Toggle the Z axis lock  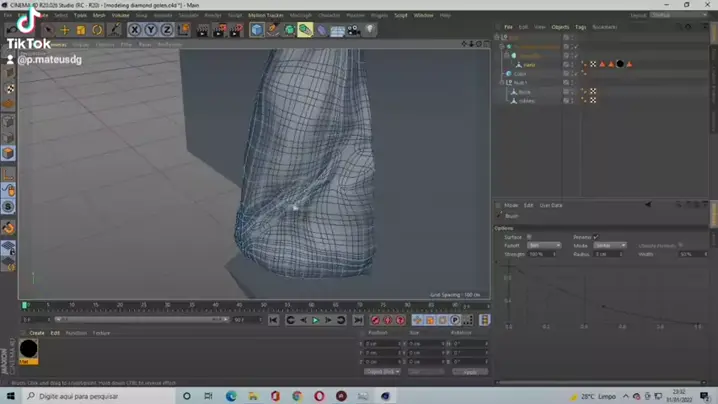coord(166,30)
